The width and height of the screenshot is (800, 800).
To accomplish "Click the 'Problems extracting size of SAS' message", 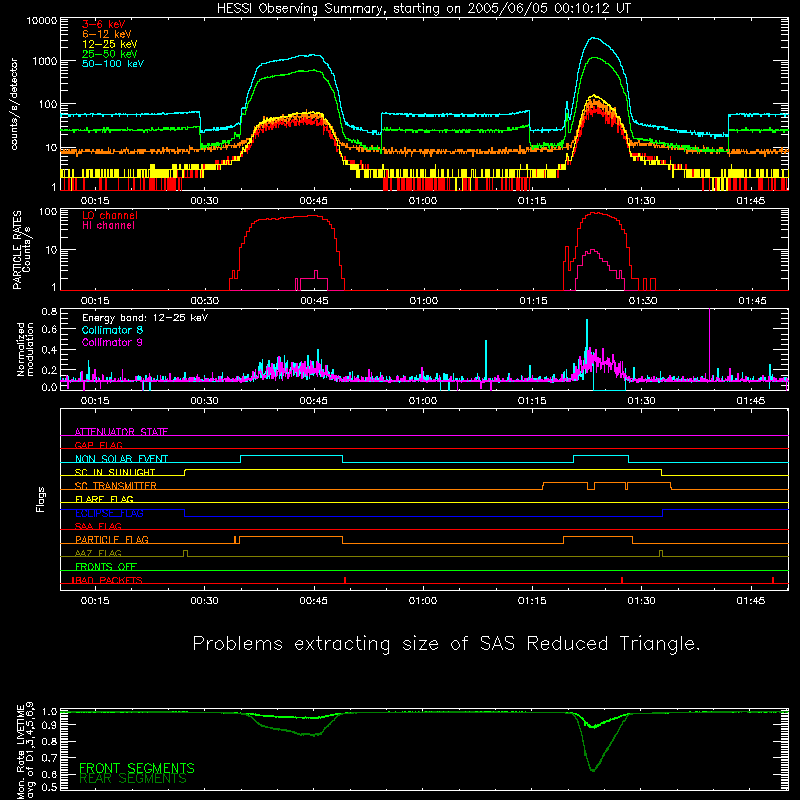I will tap(446, 644).
